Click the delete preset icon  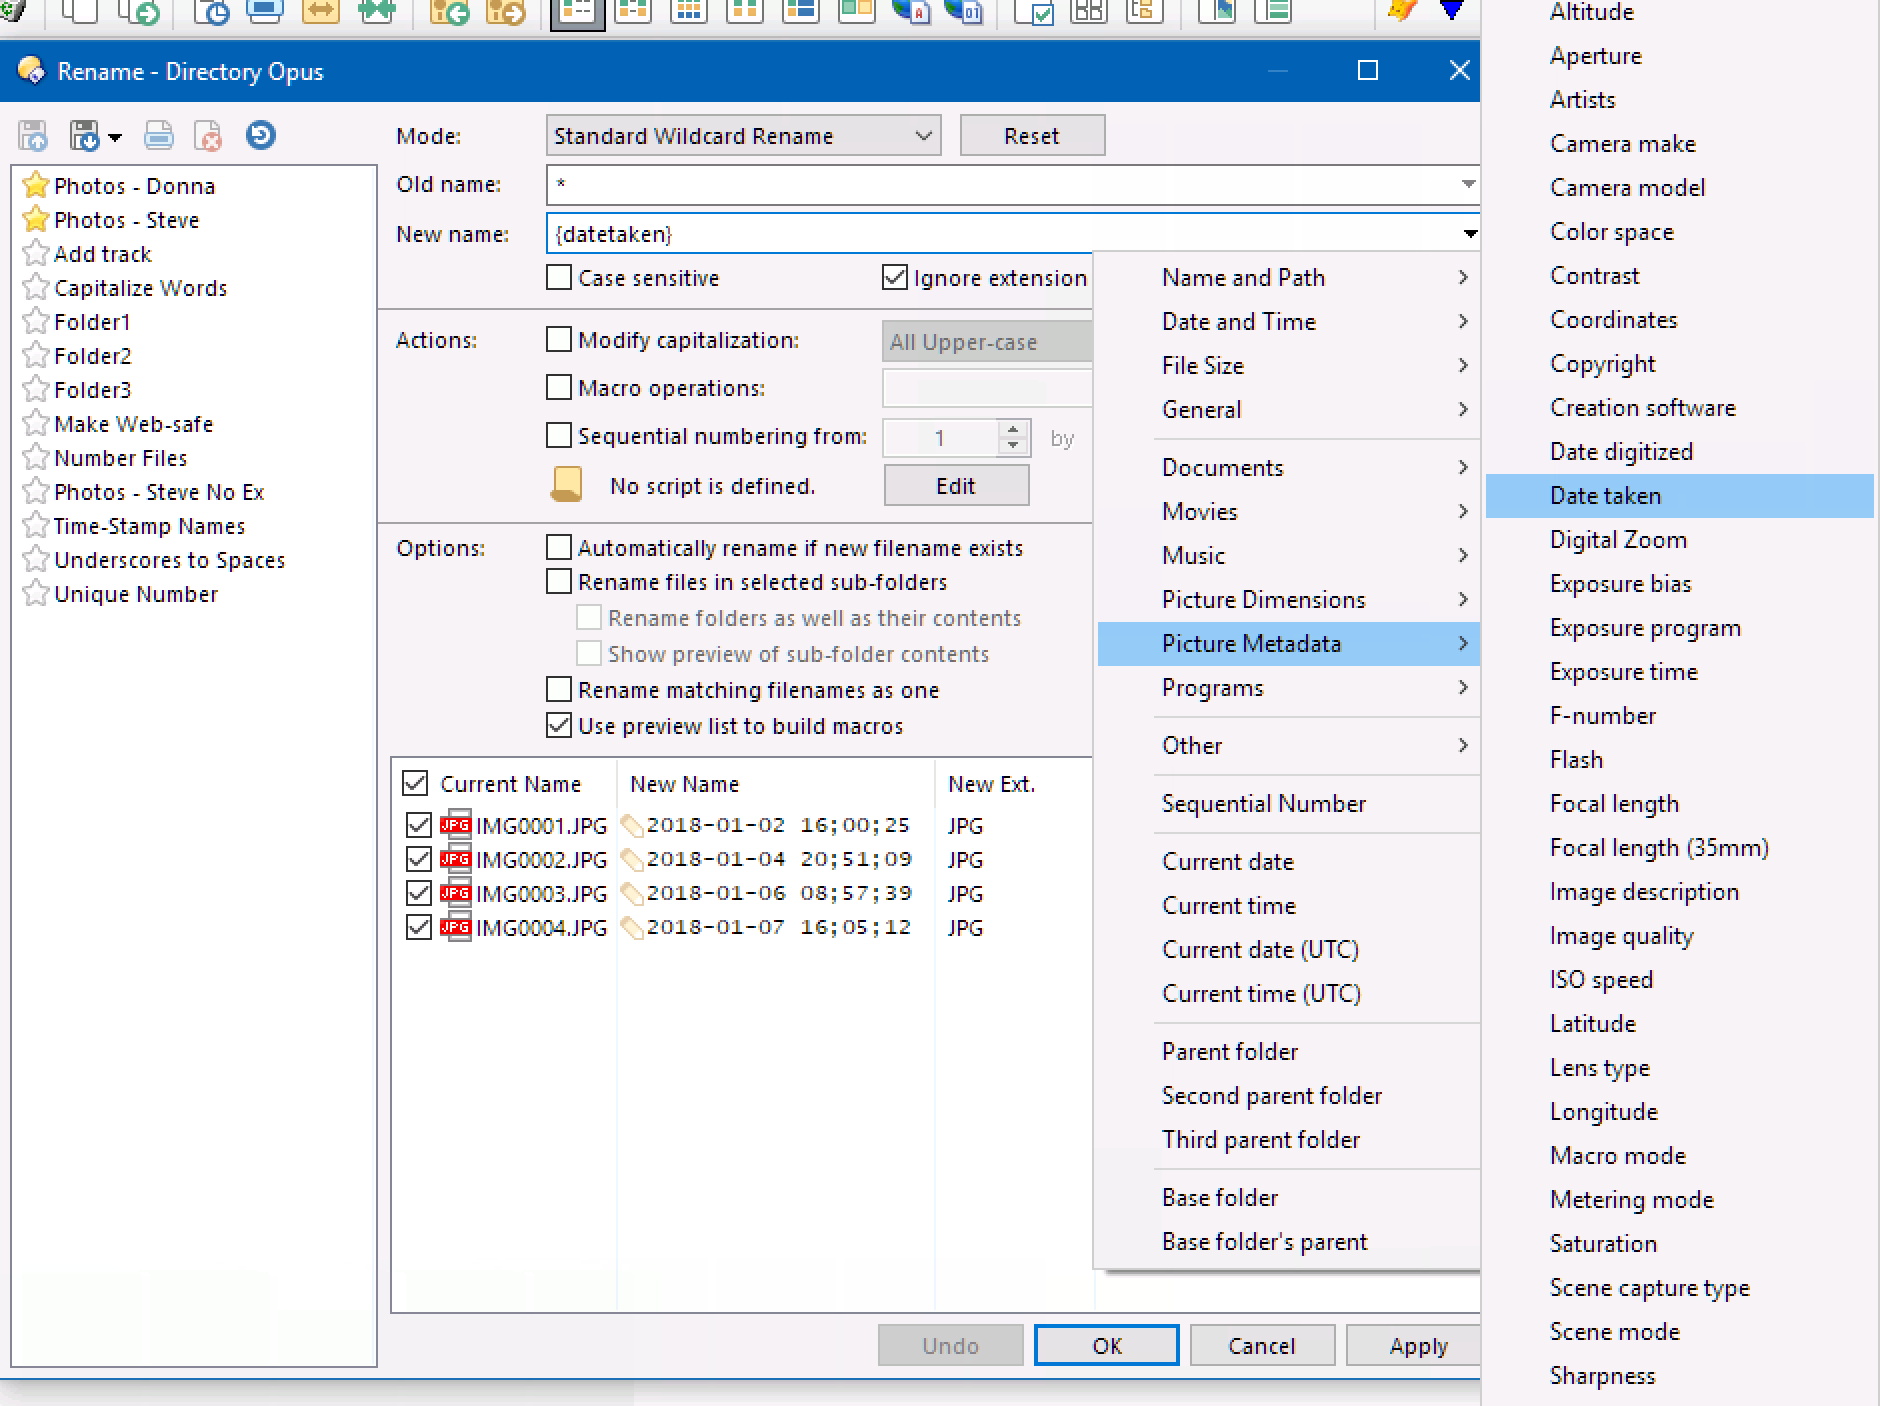coord(208,135)
